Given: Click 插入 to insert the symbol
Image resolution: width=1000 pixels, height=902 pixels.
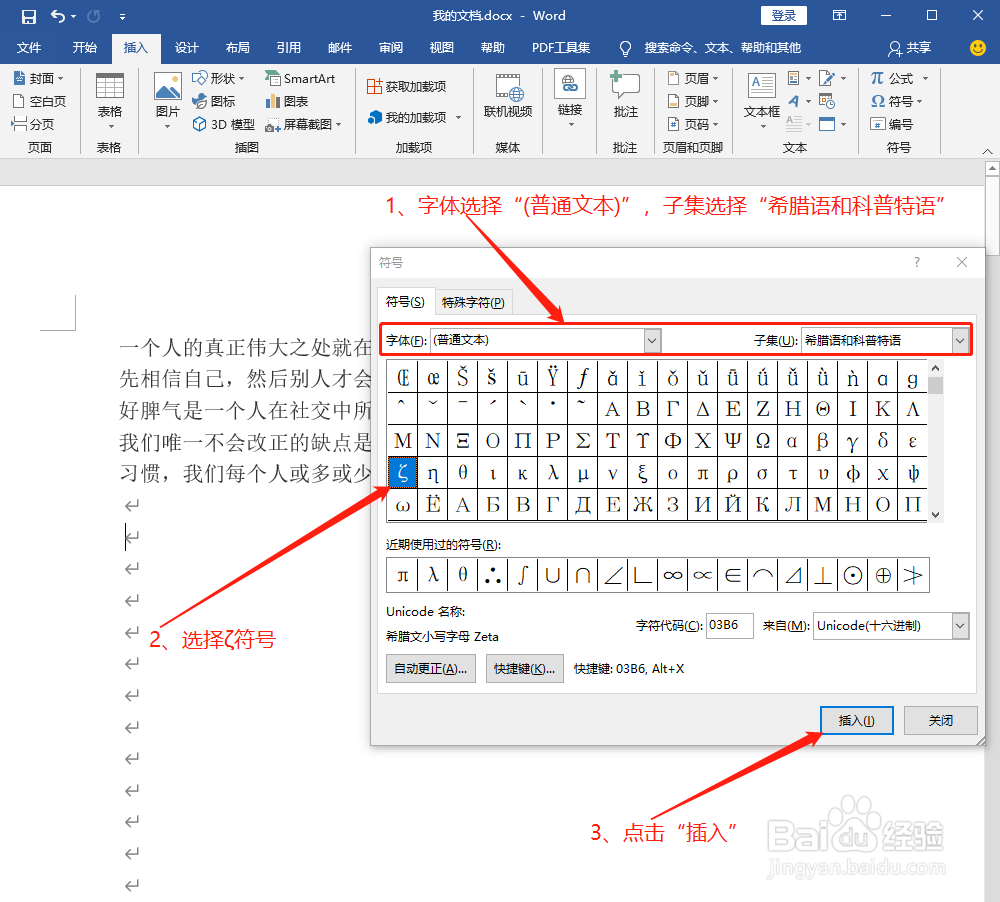Looking at the screenshot, I should (857, 720).
